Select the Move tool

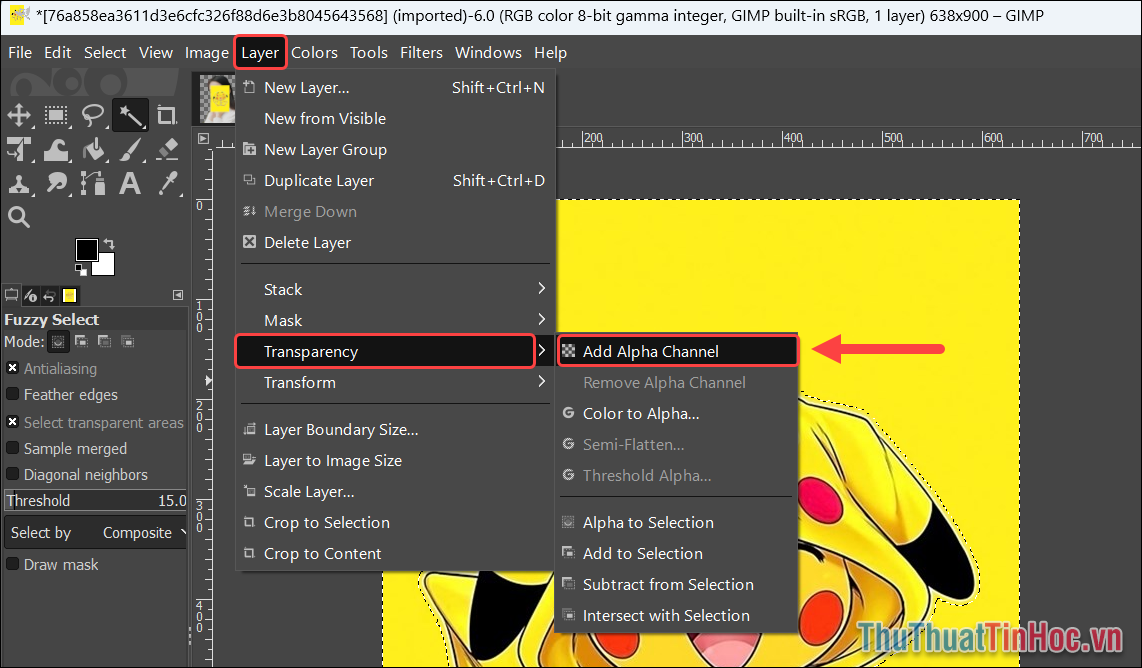(19, 115)
